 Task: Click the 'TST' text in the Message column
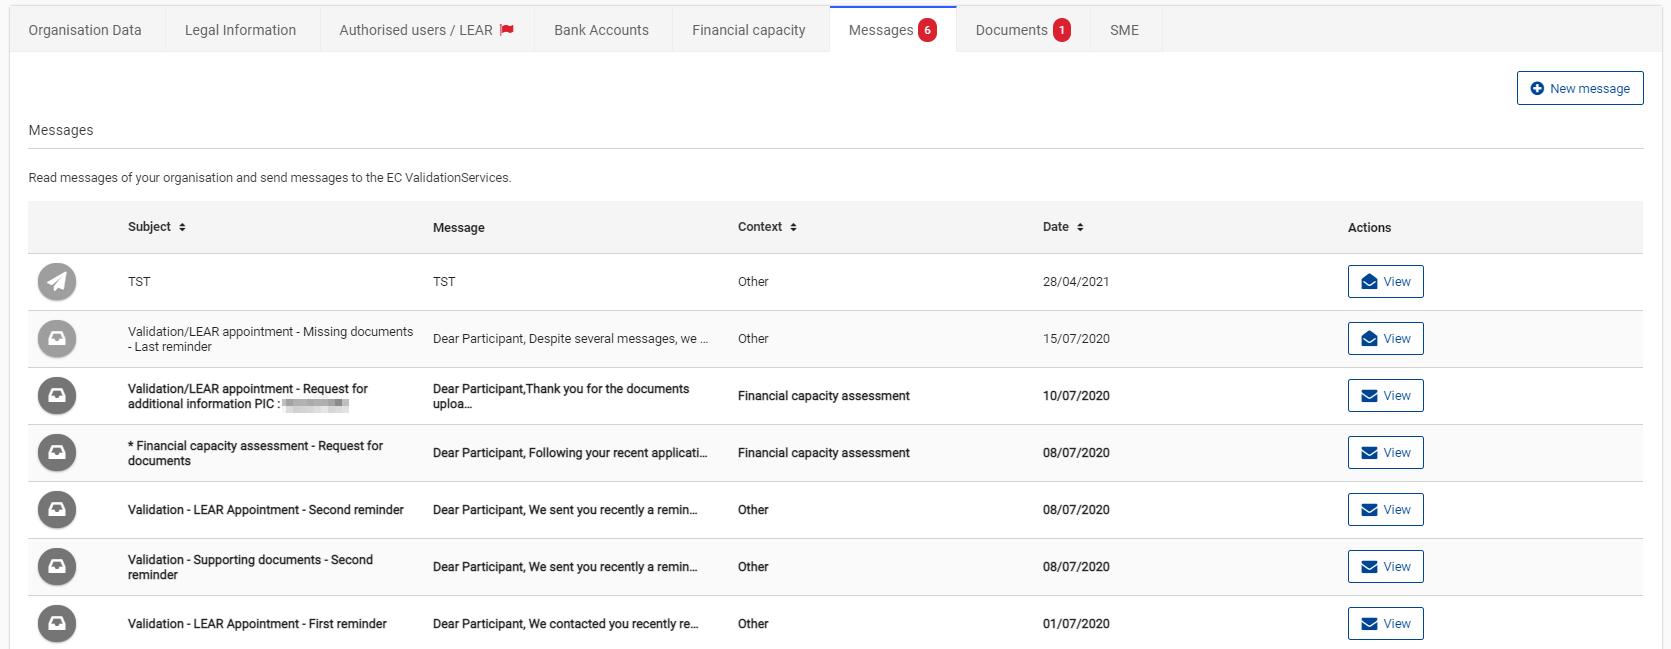[444, 282]
